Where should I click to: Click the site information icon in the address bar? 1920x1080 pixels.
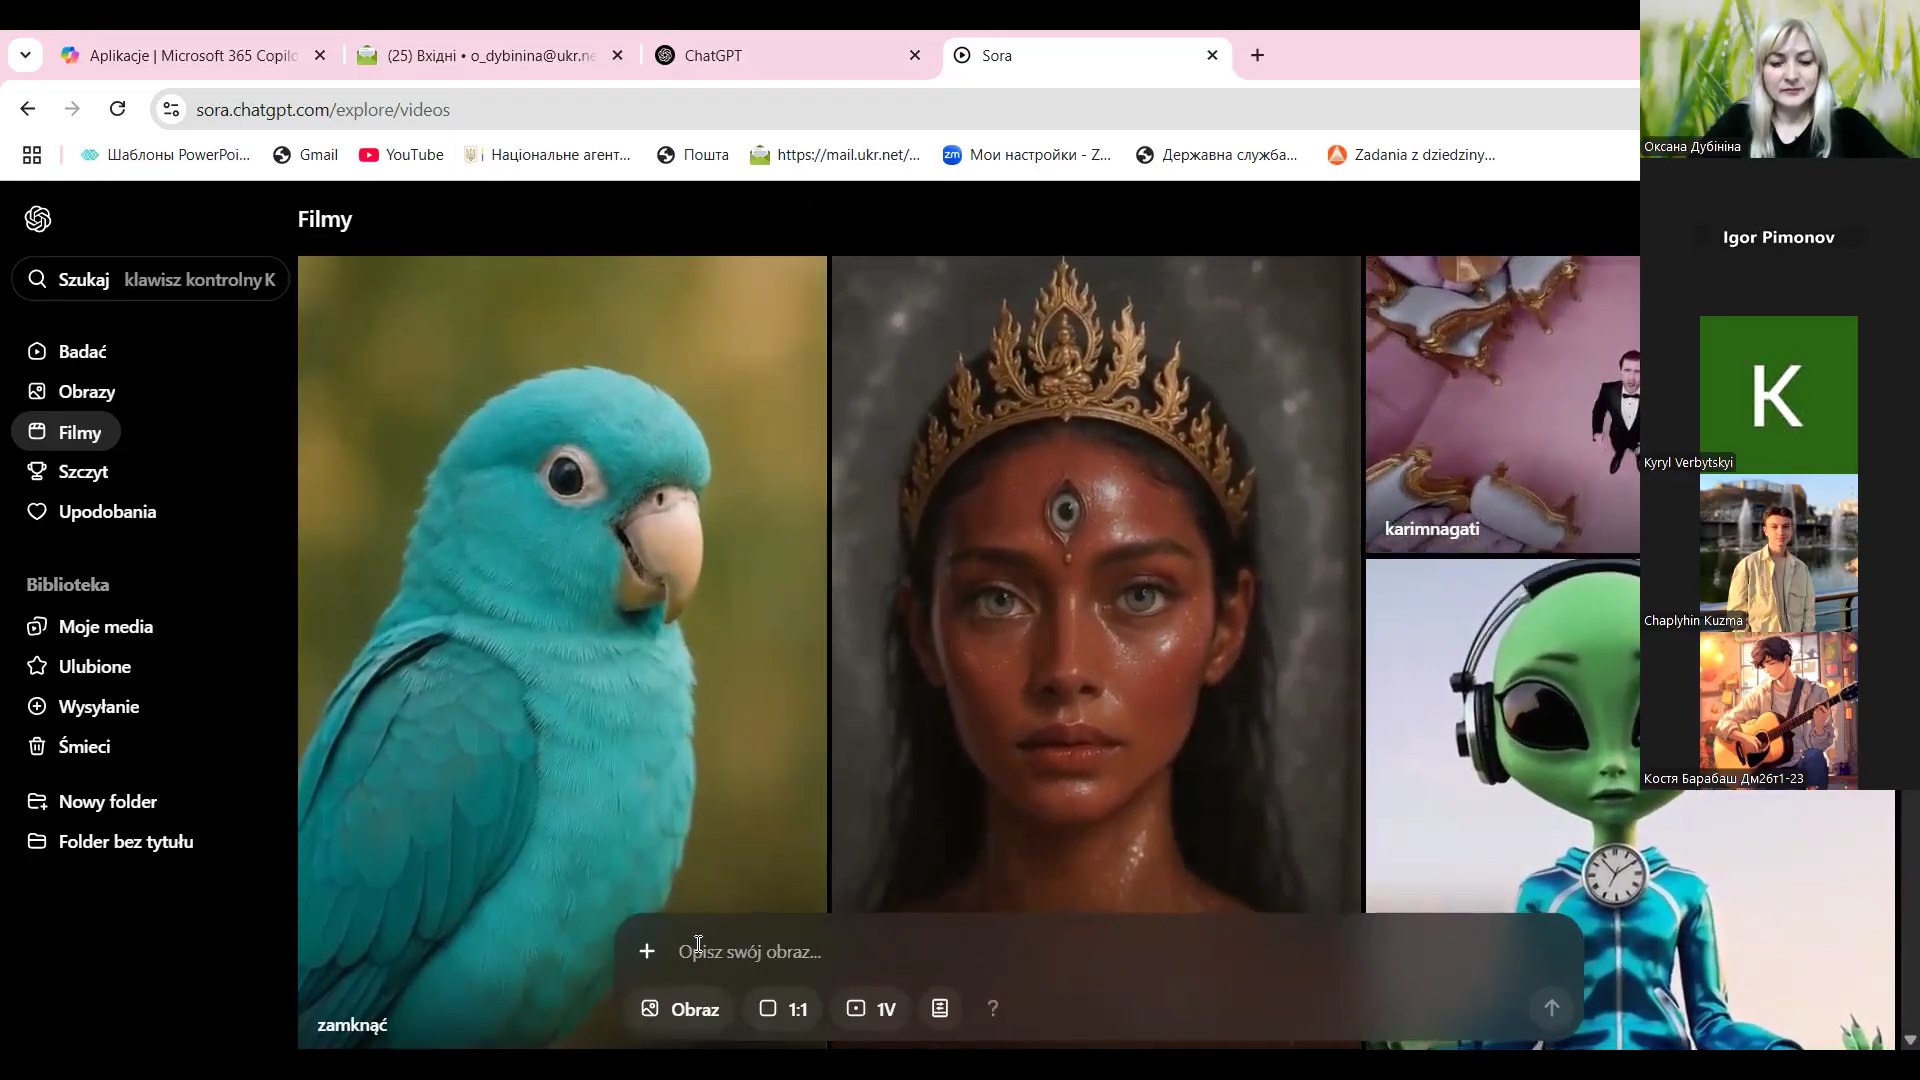[171, 109]
